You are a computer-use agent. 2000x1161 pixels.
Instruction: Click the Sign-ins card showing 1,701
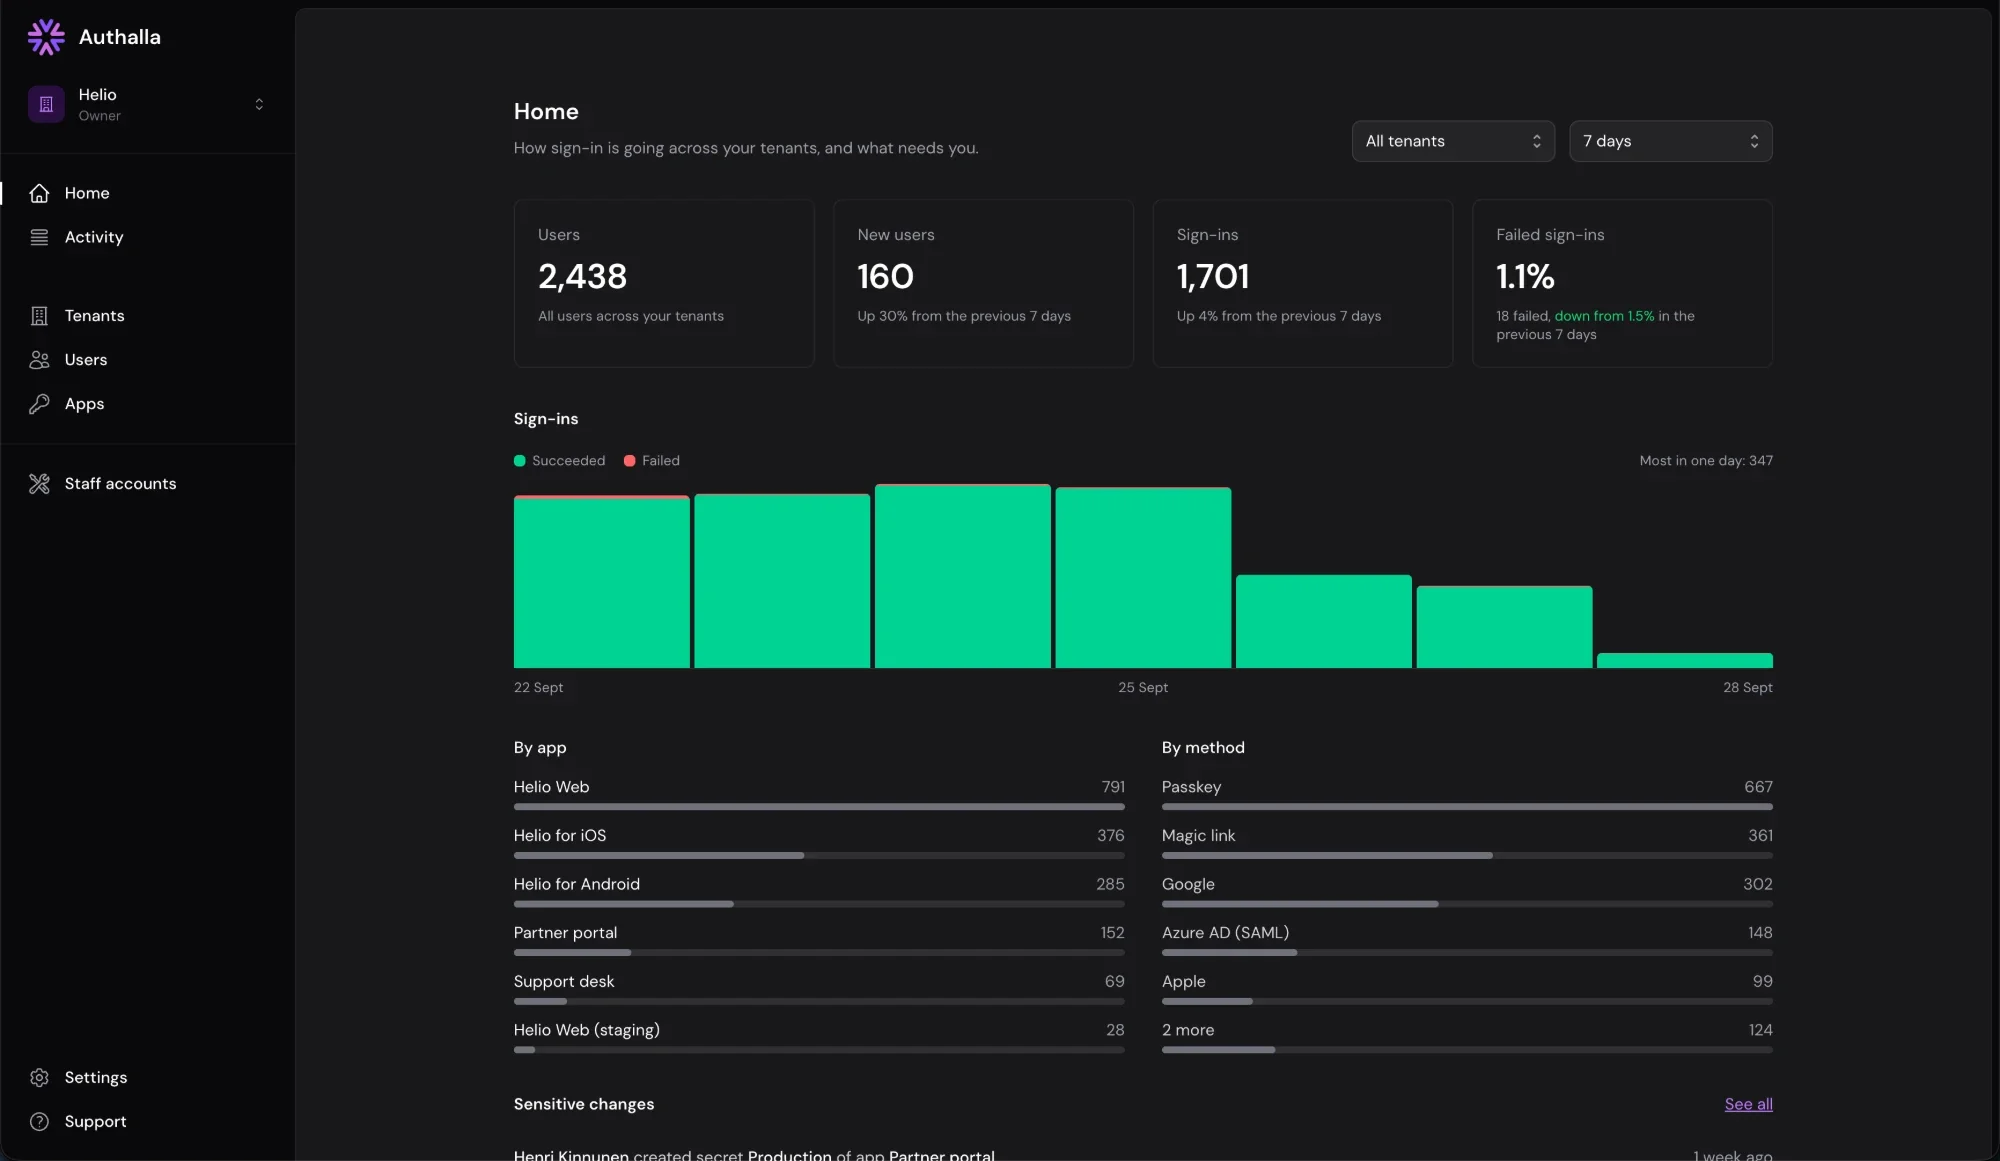(x=1303, y=283)
